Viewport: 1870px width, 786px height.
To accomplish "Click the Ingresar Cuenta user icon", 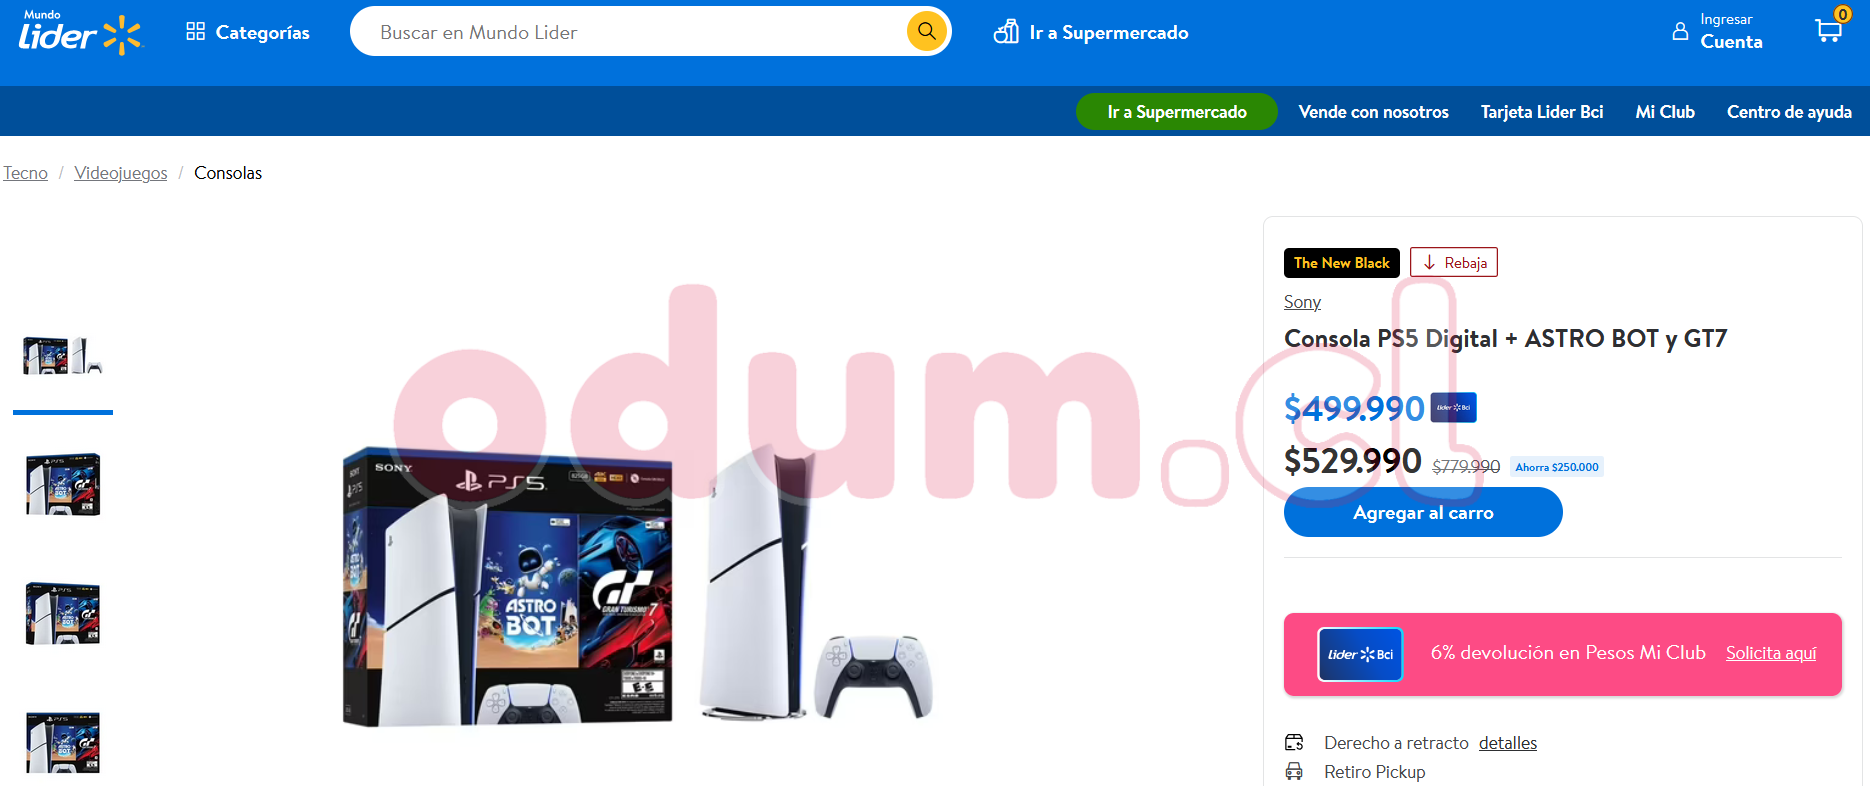I will [1680, 32].
